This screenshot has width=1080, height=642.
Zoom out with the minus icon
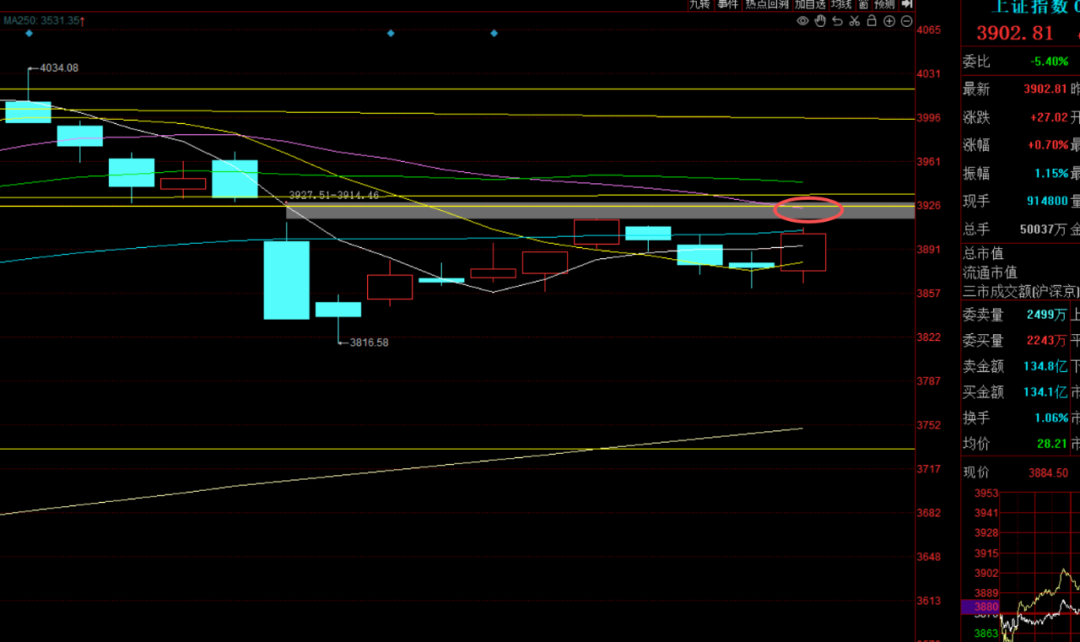pos(906,21)
